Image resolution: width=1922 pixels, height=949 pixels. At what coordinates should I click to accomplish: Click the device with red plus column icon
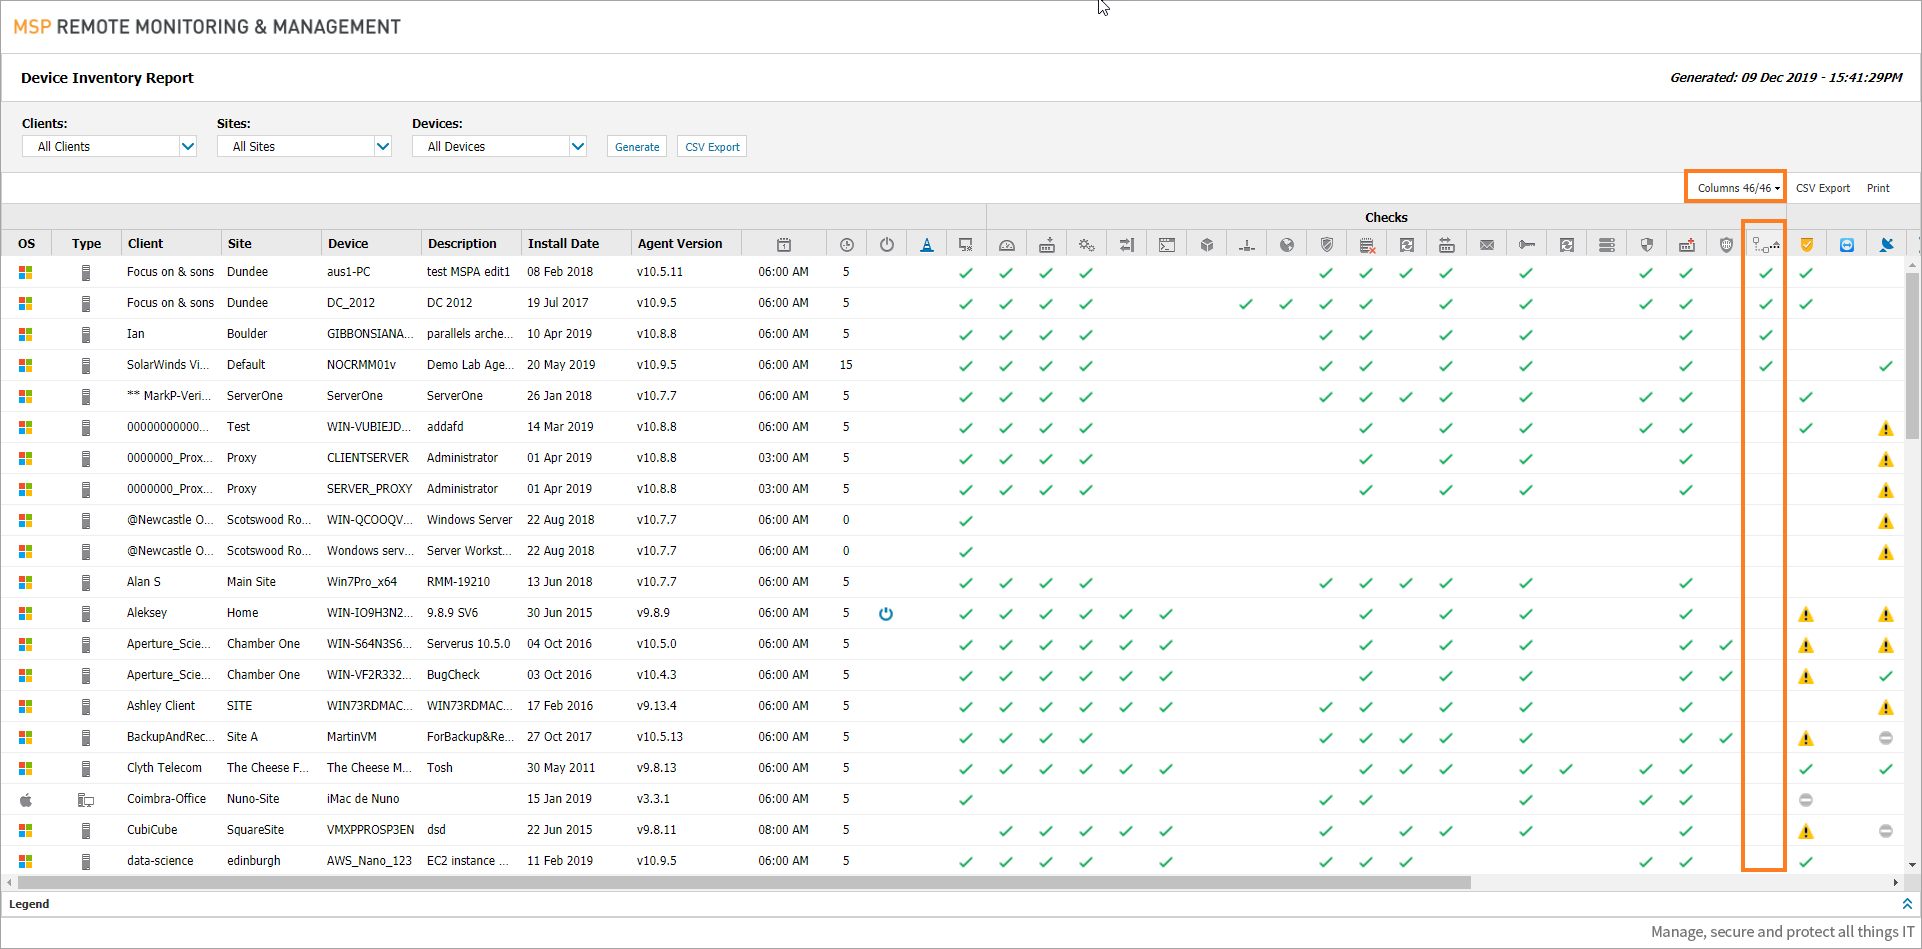point(1687,244)
